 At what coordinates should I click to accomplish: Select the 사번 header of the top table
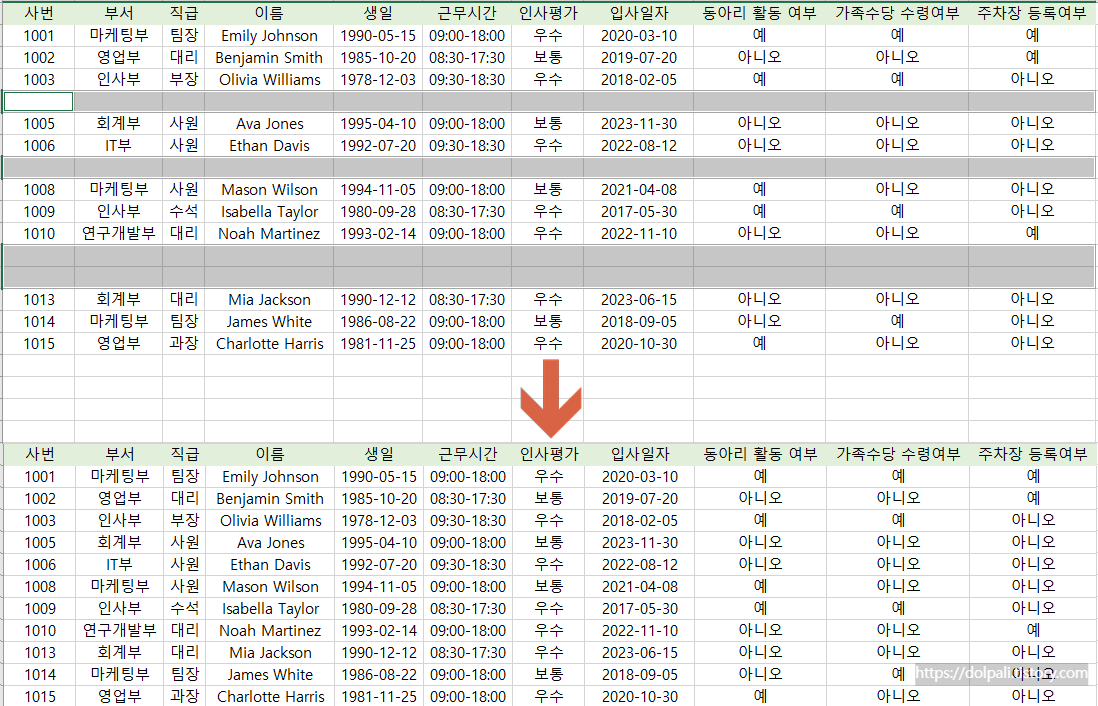pos(40,12)
